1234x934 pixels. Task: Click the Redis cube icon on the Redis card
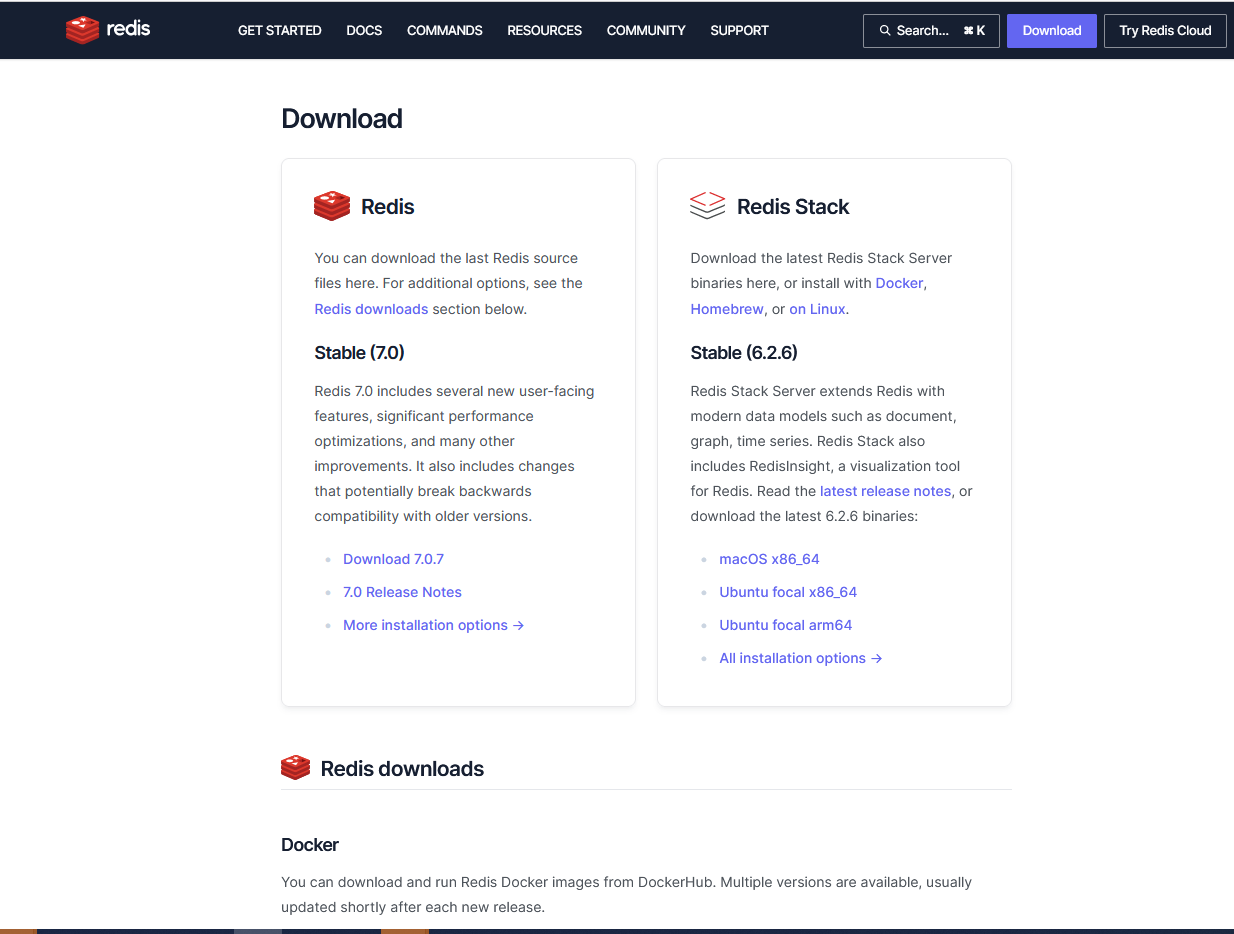[x=331, y=206]
